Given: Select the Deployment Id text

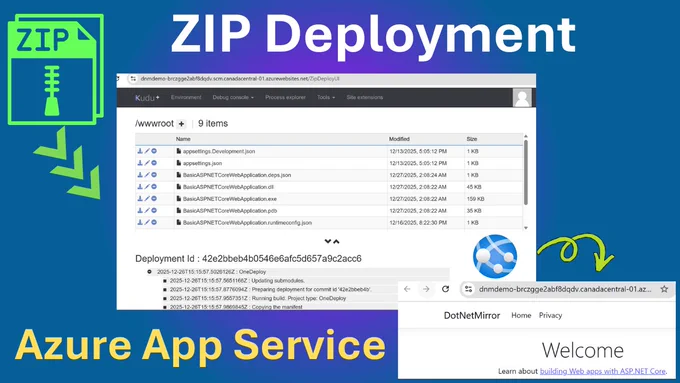Looking at the screenshot, I should (x=248, y=259).
